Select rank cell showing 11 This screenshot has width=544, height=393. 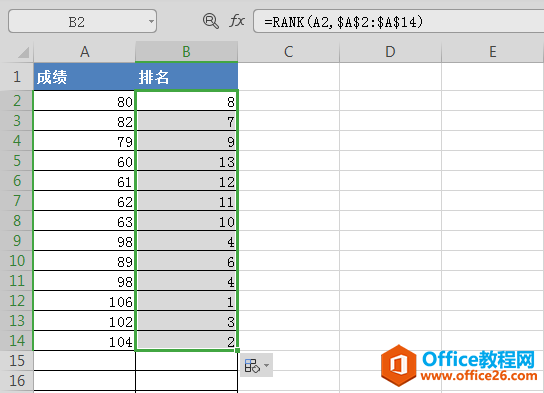pos(186,201)
